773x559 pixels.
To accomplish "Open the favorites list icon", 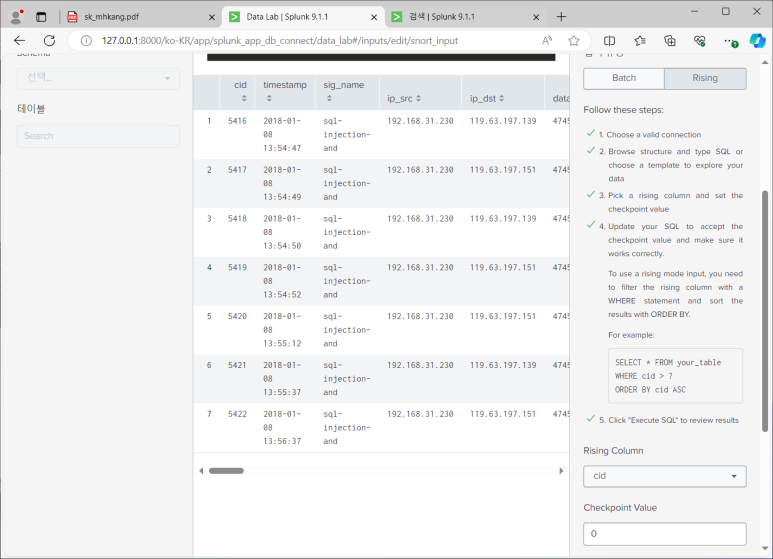I will [640, 40].
